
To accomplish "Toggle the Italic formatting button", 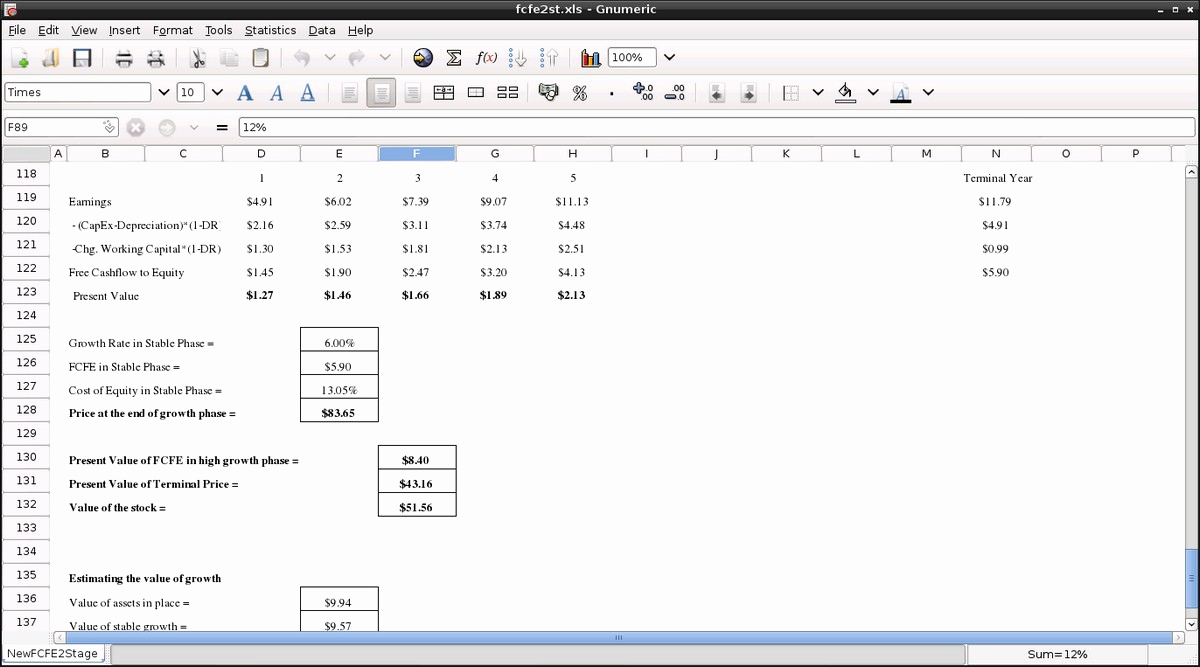I will tap(276, 93).
